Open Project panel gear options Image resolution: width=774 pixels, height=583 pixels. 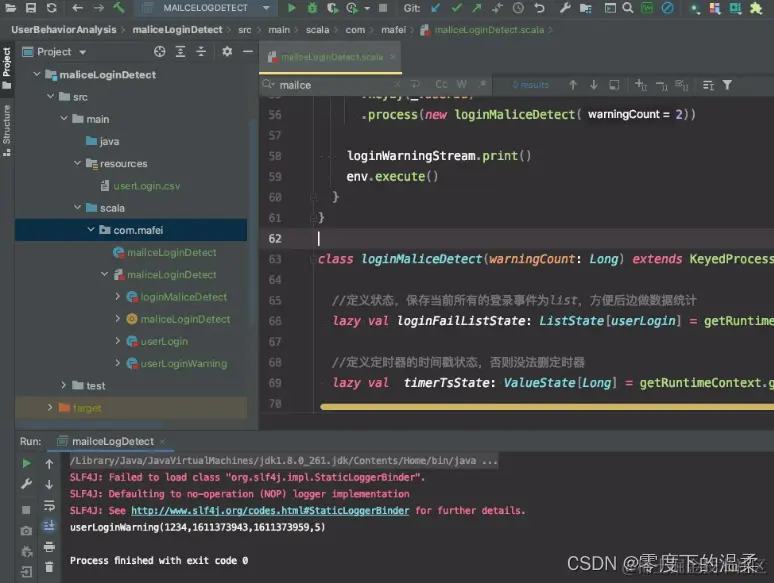tap(227, 51)
